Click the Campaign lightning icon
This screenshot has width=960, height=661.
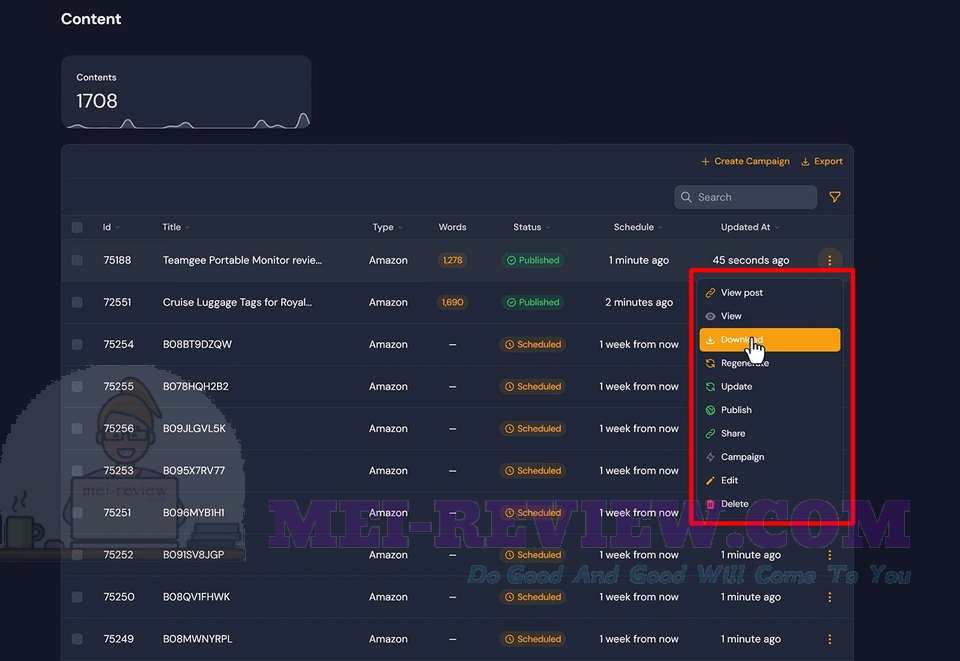coord(710,457)
